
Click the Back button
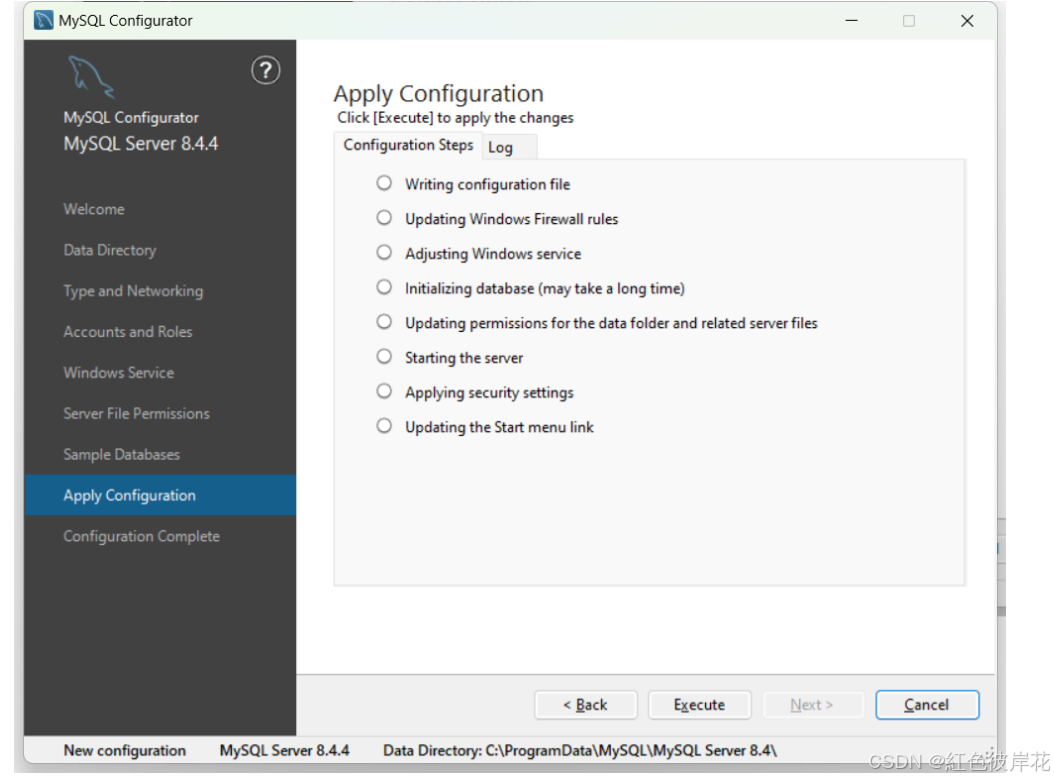point(585,705)
